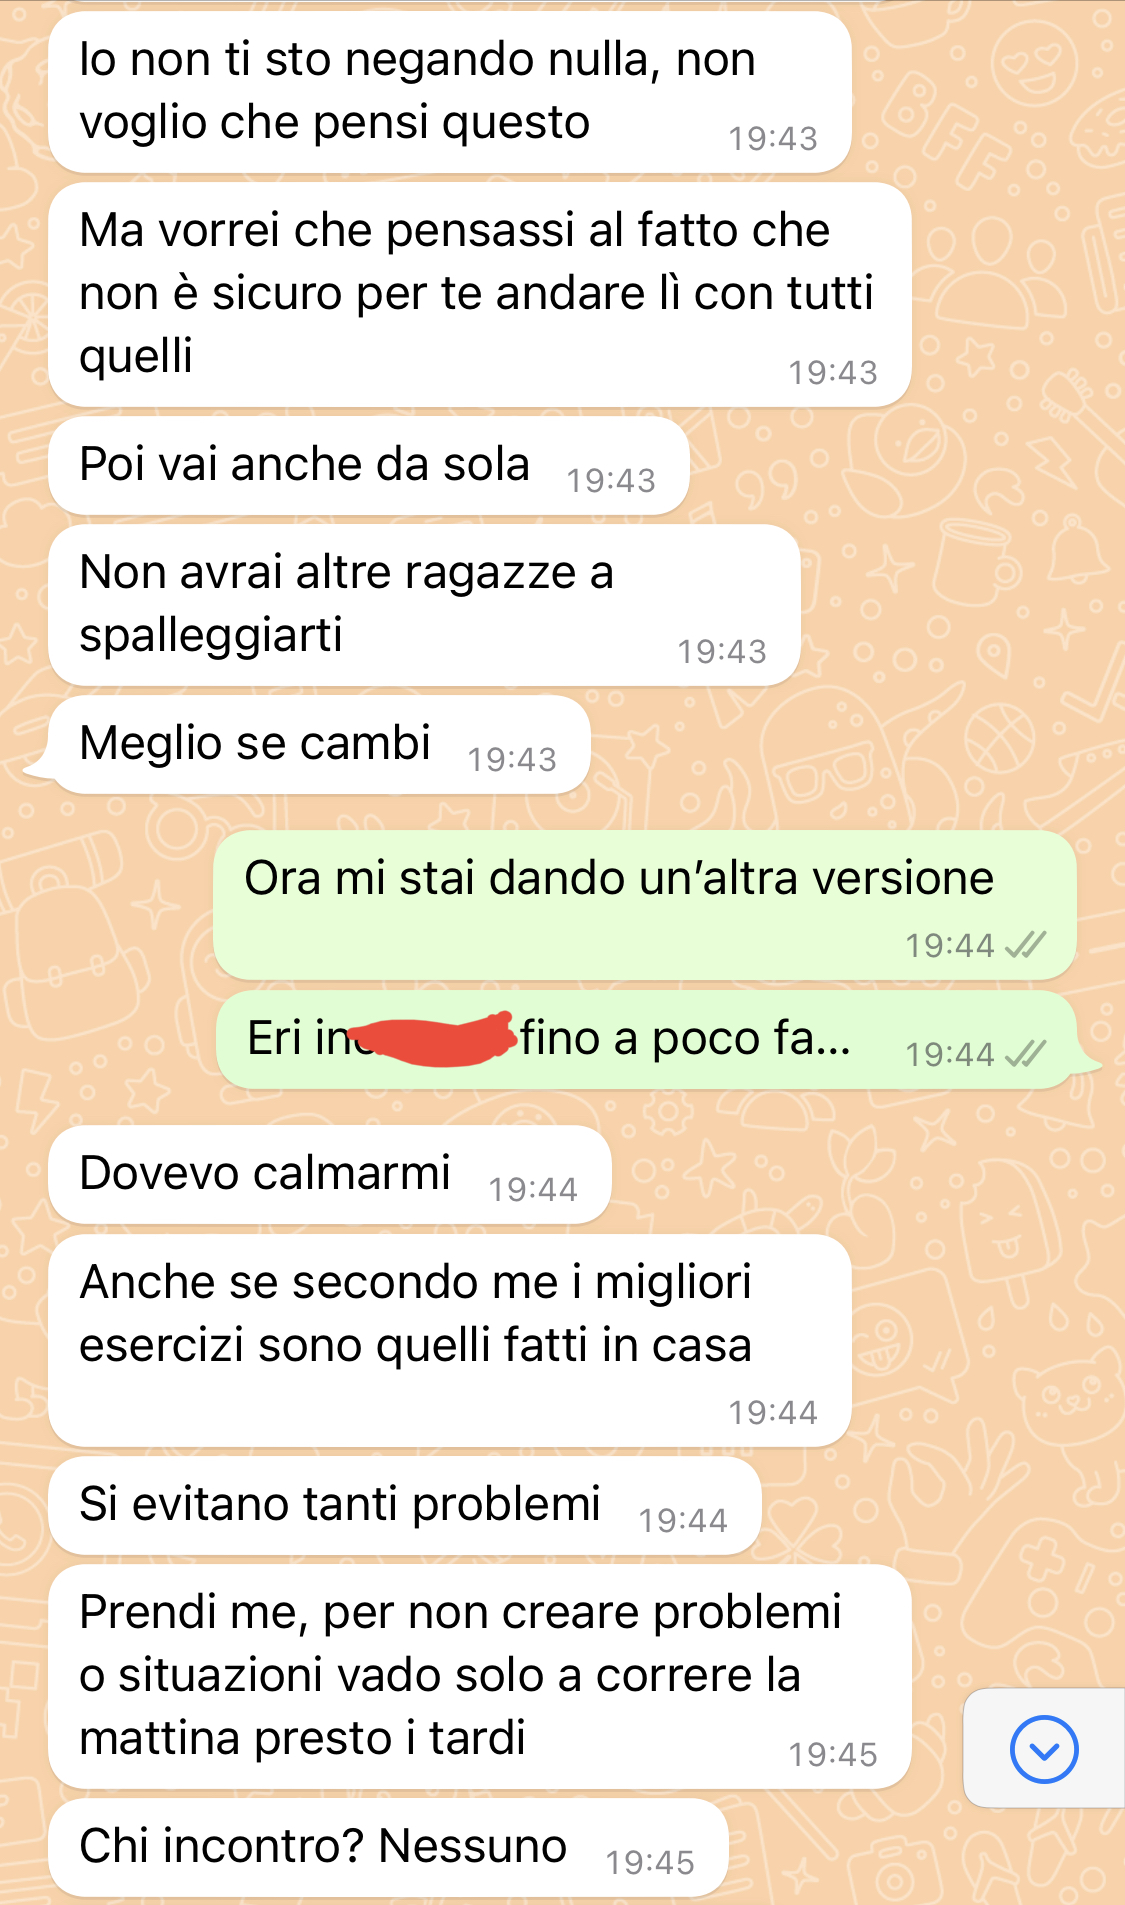Select 'Non avrai altre ragazze a spalleggiarti' message
1125x1905 pixels.
tap(424, 605)
